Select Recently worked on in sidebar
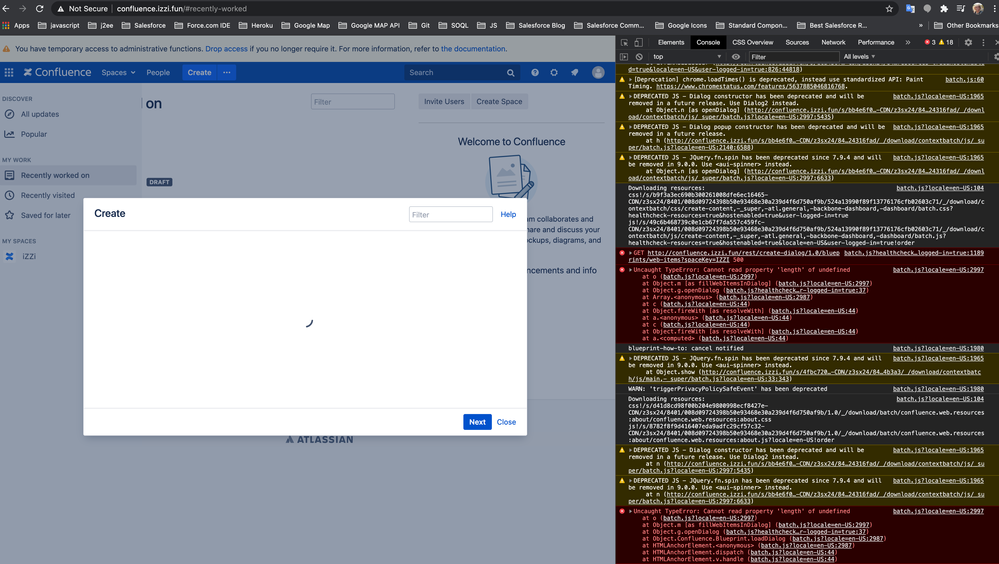This screenshot has height=564, width=999. click(68, 175)
